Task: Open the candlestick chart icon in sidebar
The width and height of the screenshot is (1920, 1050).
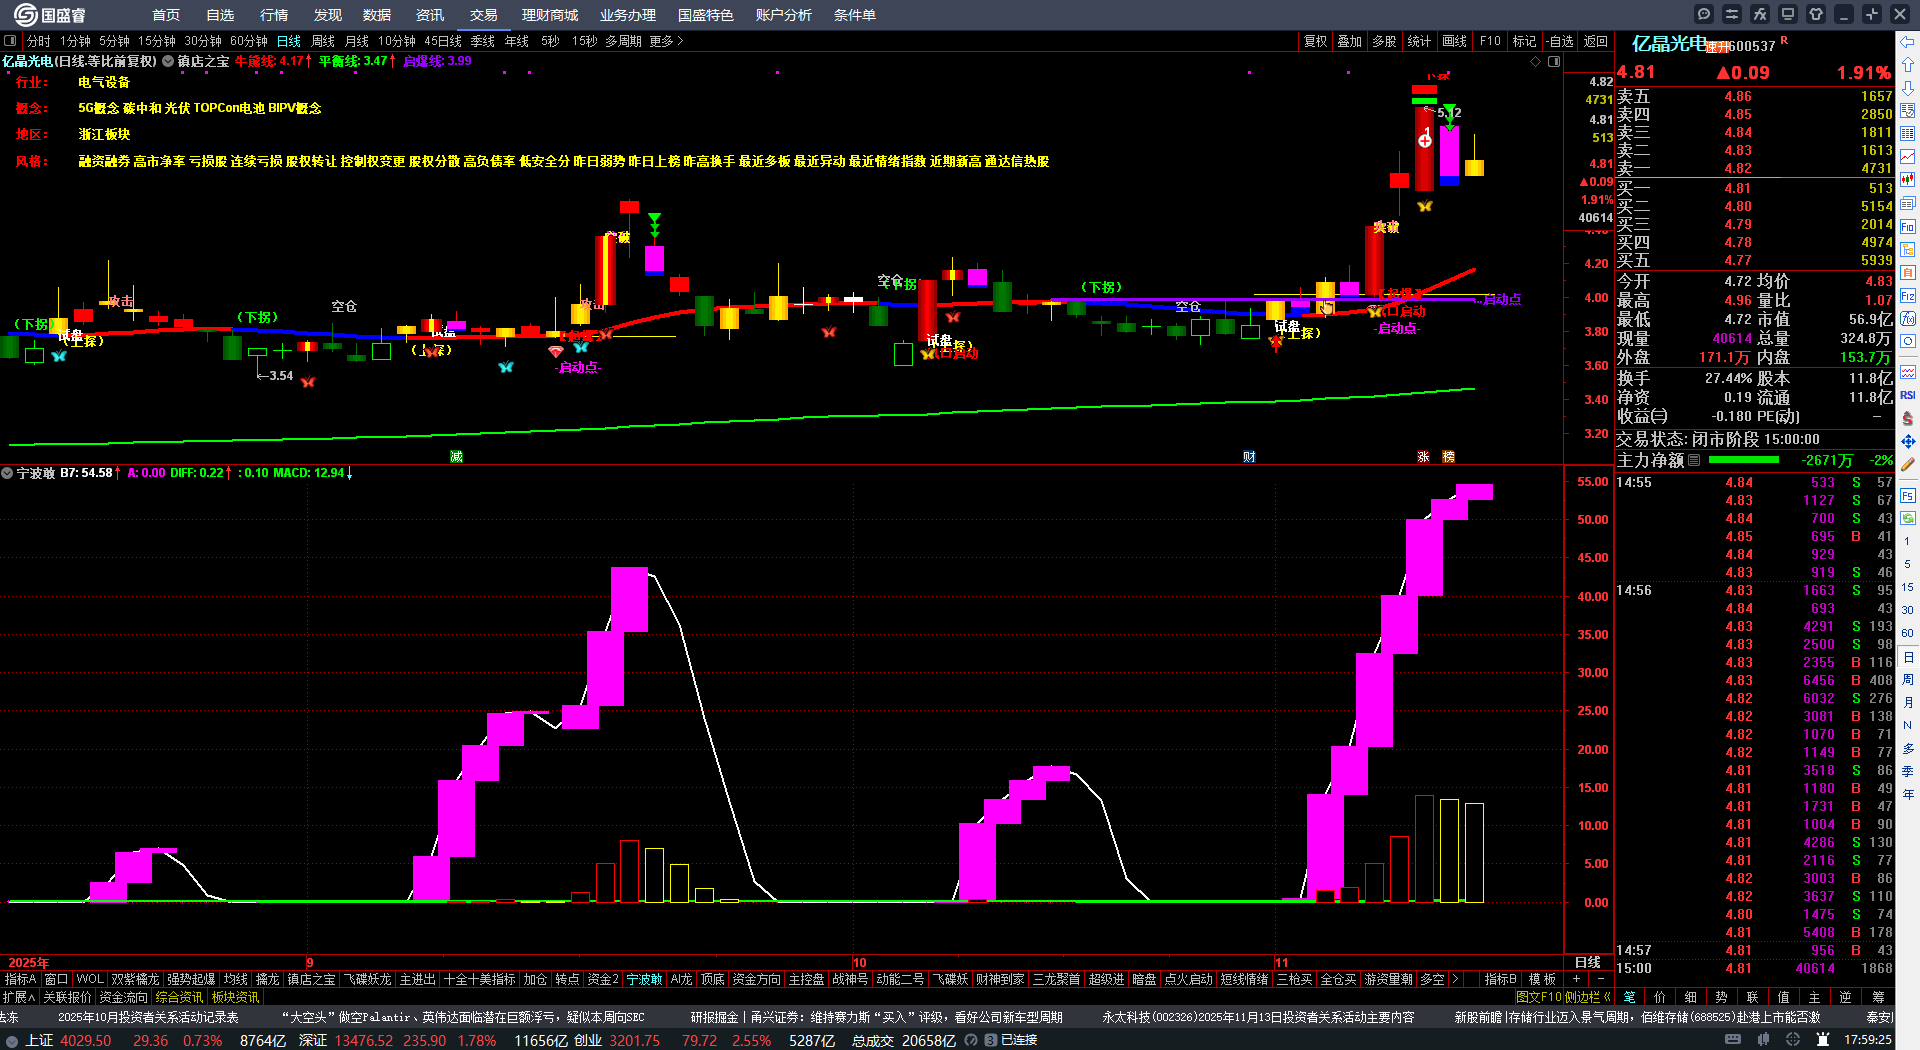Action: pos(1908,180)
